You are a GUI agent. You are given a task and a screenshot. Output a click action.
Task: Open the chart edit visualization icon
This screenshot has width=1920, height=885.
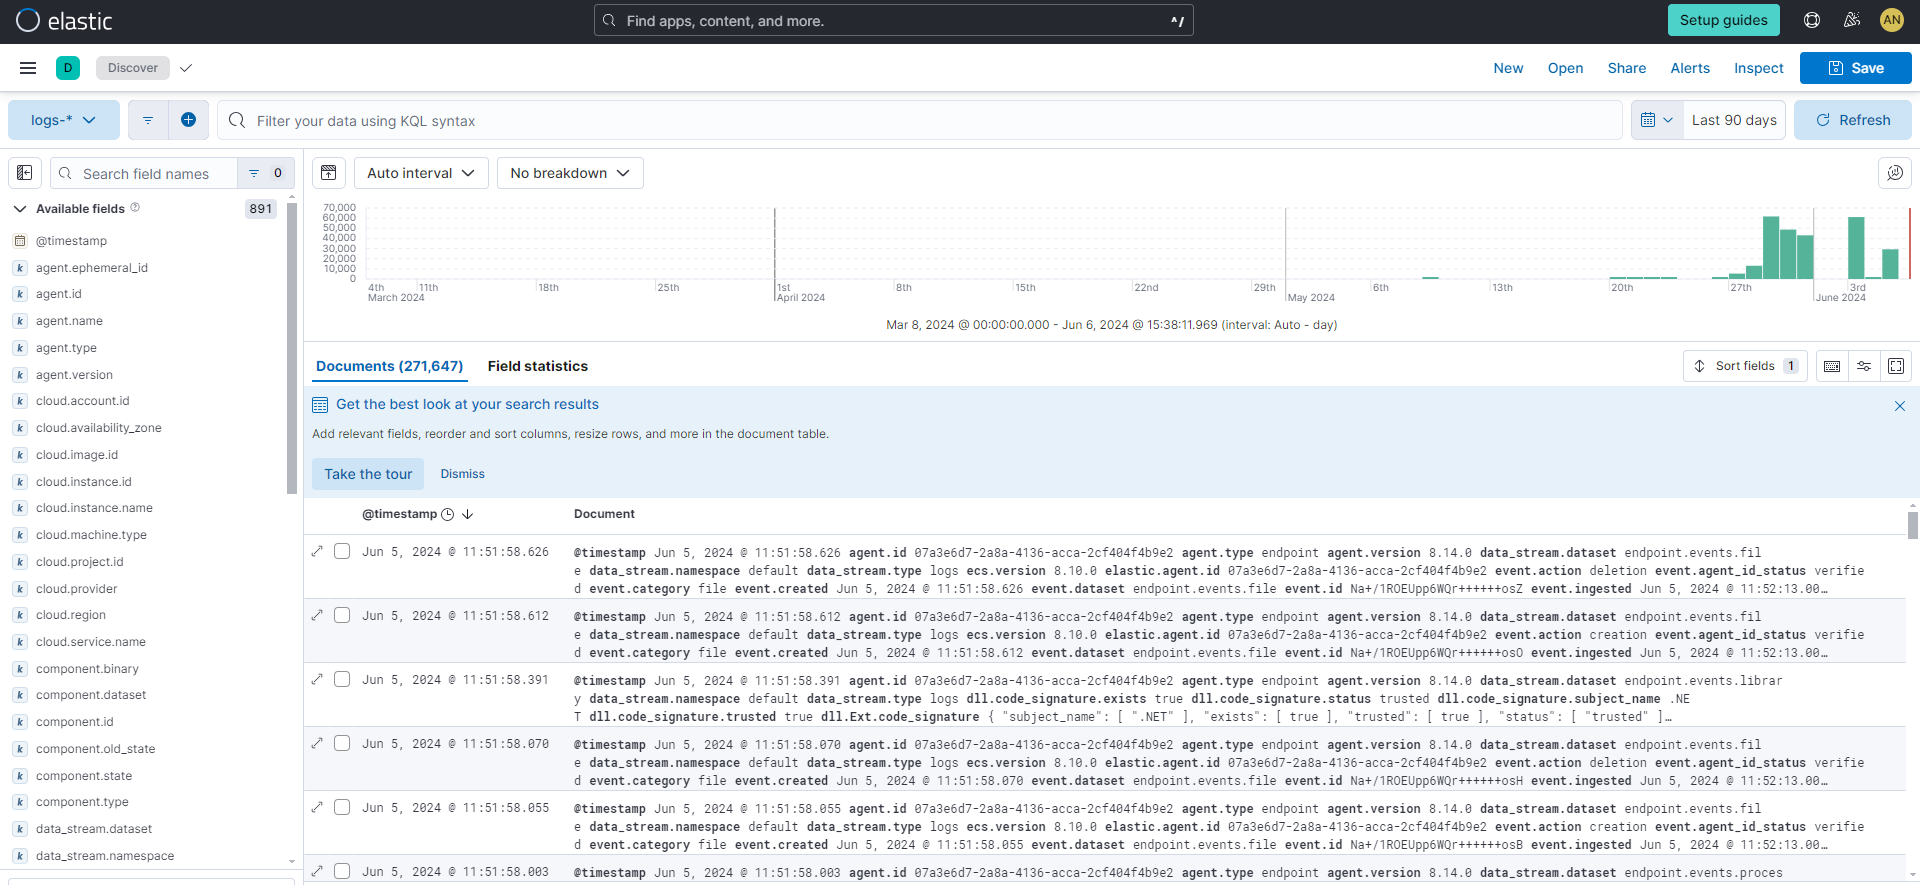click(x=1894, y=173)
